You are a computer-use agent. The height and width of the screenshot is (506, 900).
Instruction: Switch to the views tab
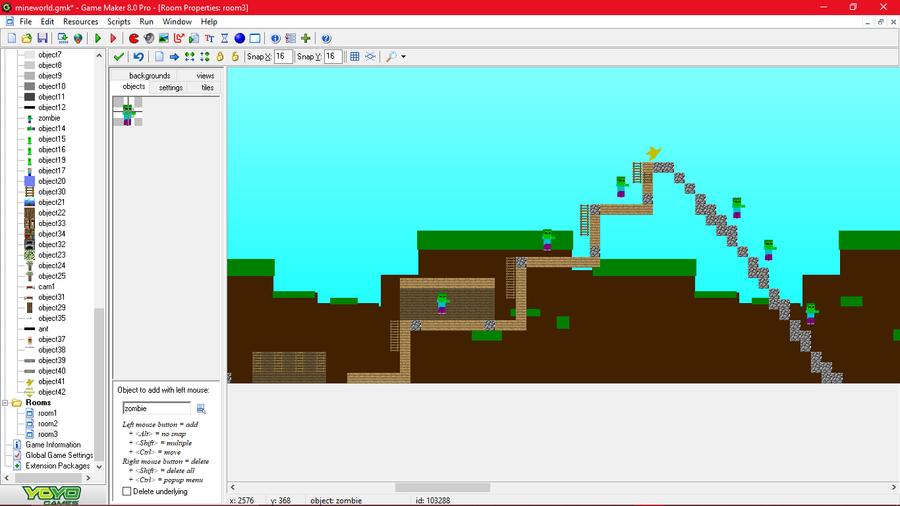(x=205, y=76)
